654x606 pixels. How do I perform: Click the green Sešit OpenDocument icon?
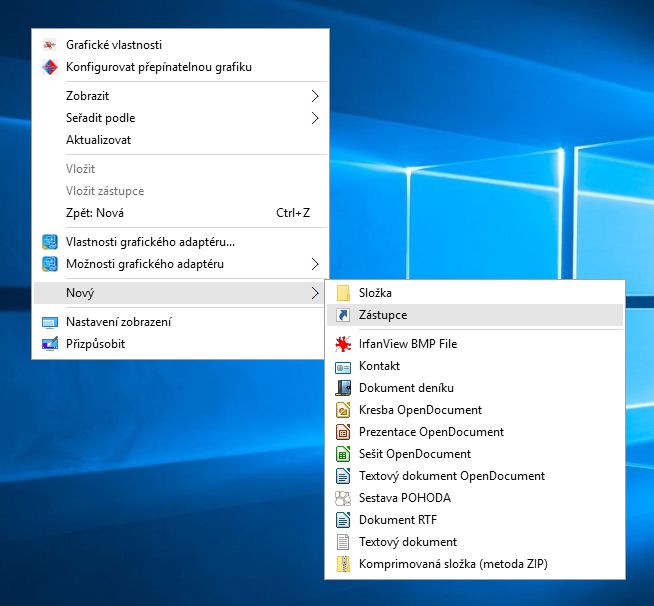(x=343, y=454)
